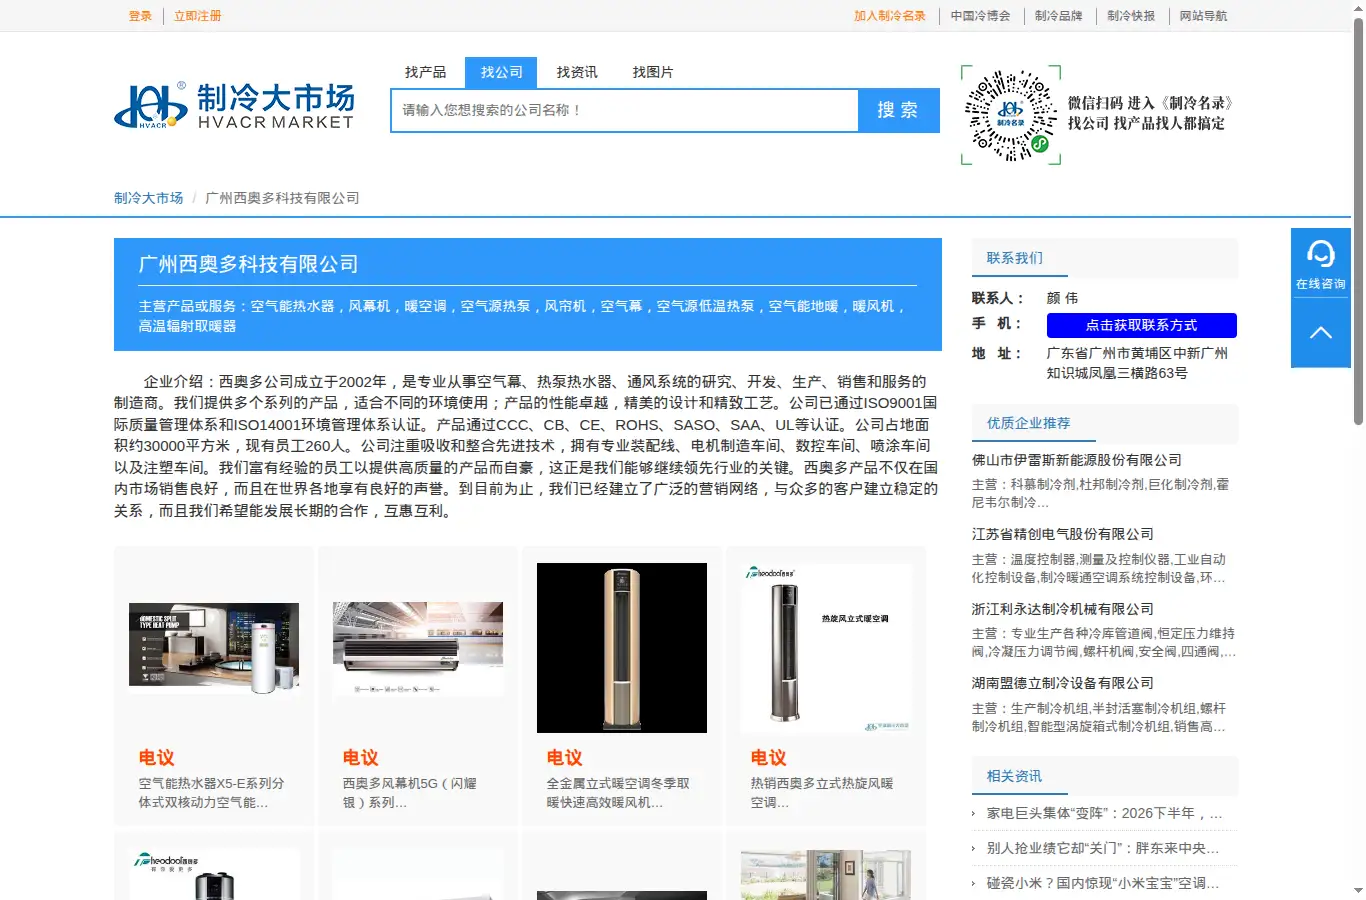Click contact name 颜伟
The image size is (1366, 900).
[1063, 298]
